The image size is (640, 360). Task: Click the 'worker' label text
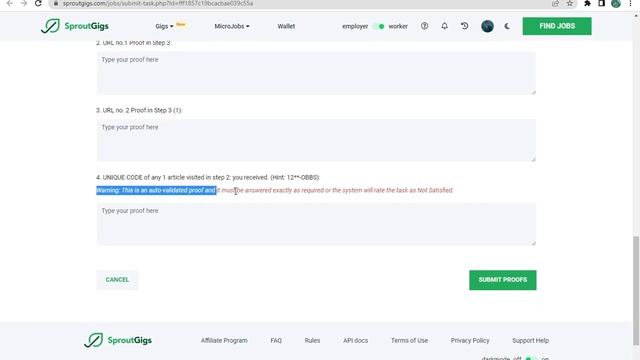point(398,26)
